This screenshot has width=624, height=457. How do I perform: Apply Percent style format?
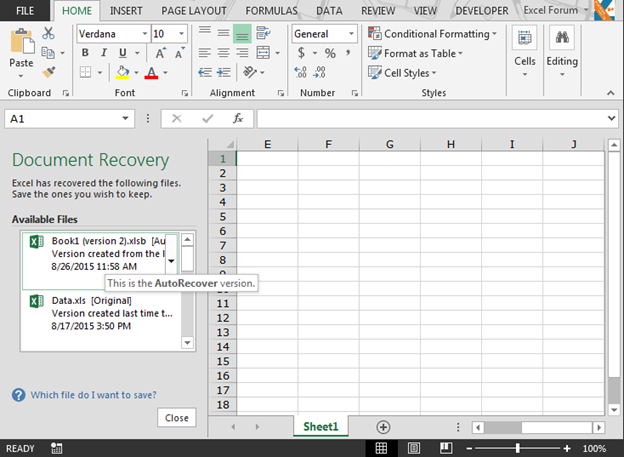point(330,53)
